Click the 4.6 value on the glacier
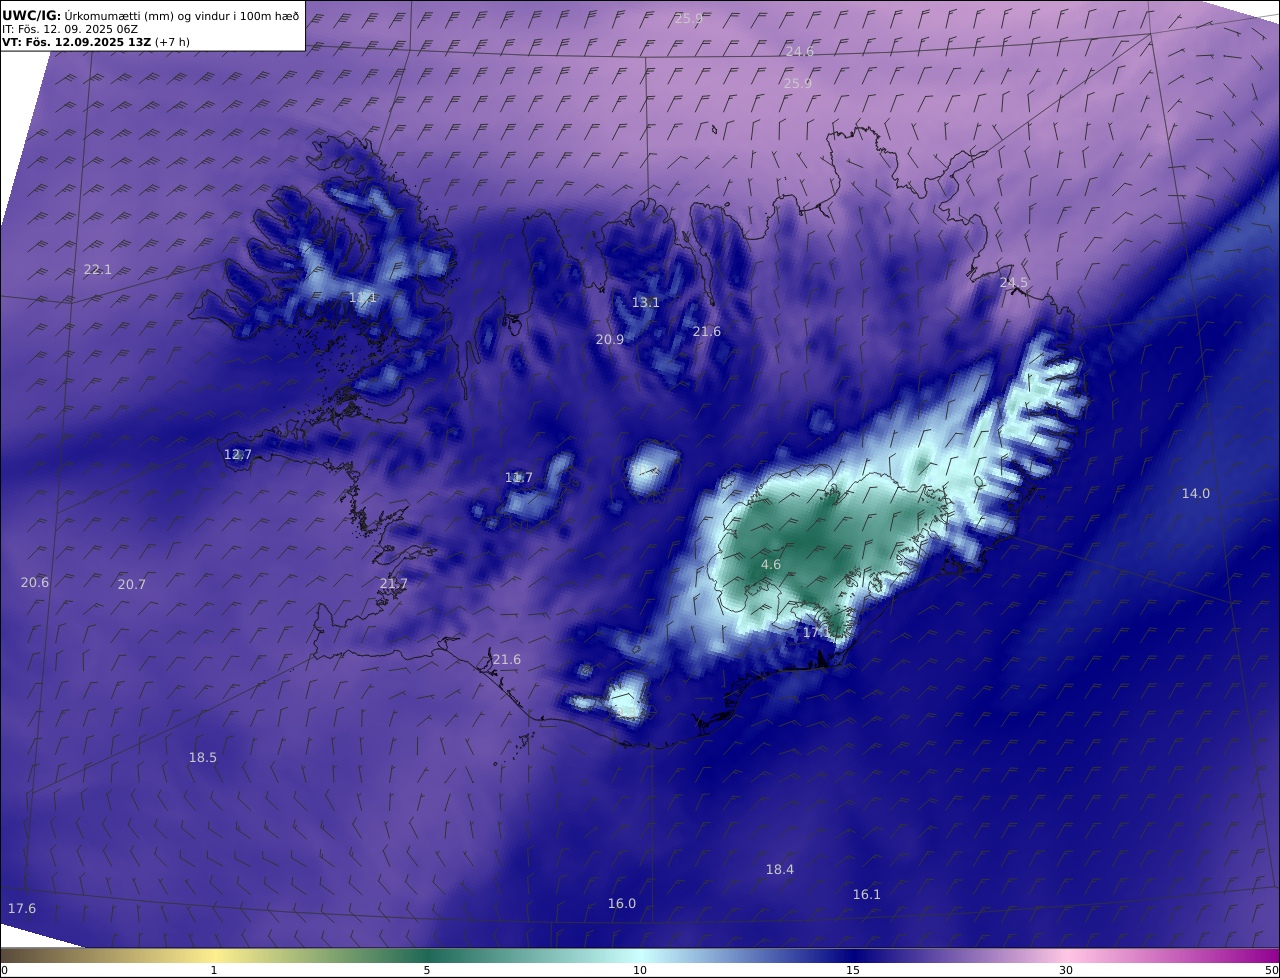1280x978 pixels. click(x=771, y=565)
